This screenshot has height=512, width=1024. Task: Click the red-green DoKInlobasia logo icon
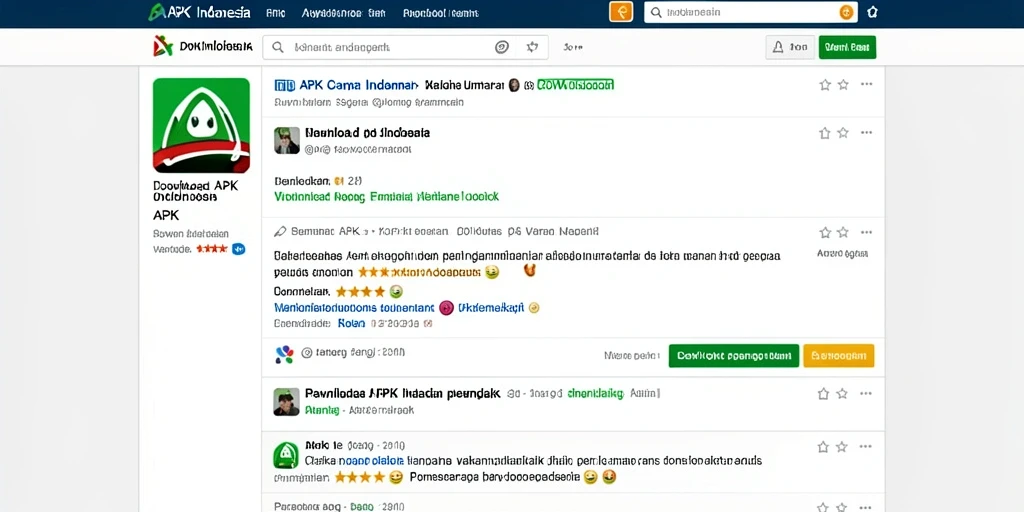(163, 46)
